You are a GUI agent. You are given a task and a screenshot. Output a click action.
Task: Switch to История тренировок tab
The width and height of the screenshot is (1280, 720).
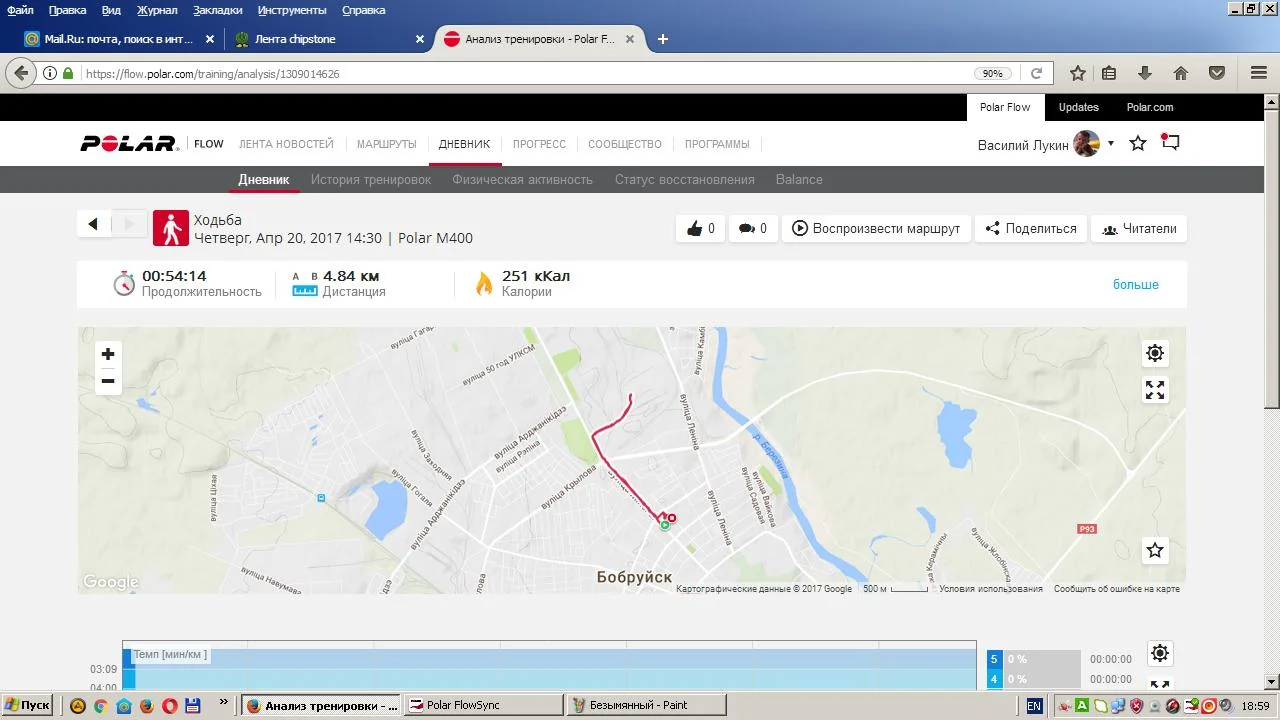[x=370, y=180]
